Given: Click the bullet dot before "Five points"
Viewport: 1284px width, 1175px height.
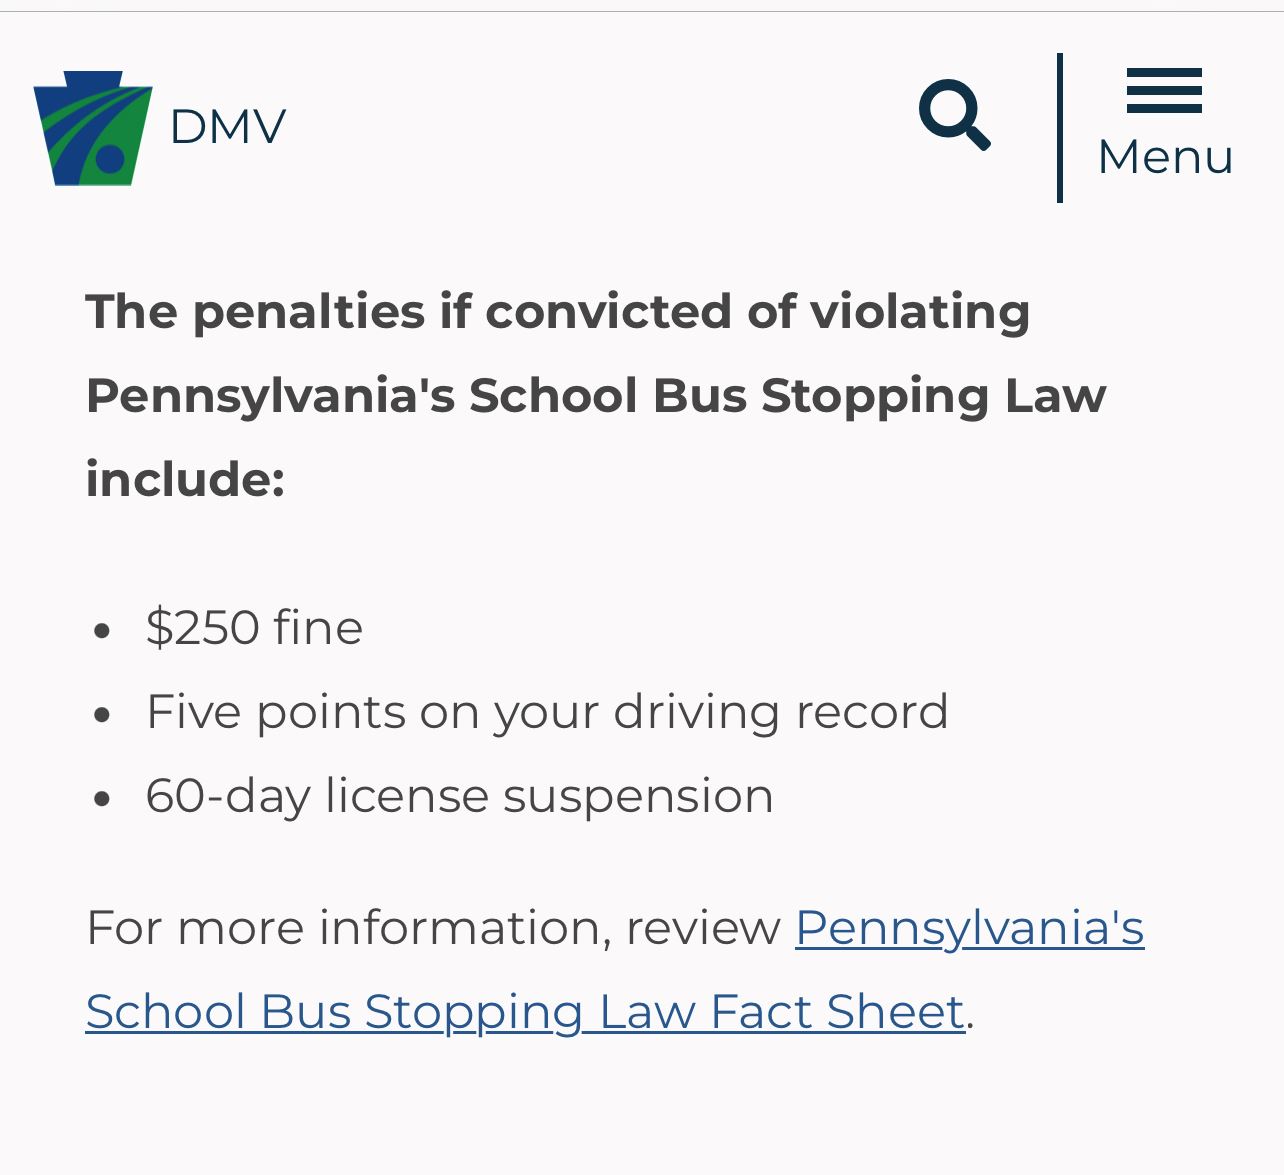Looking at the screenshot, I should pos(101,715).
